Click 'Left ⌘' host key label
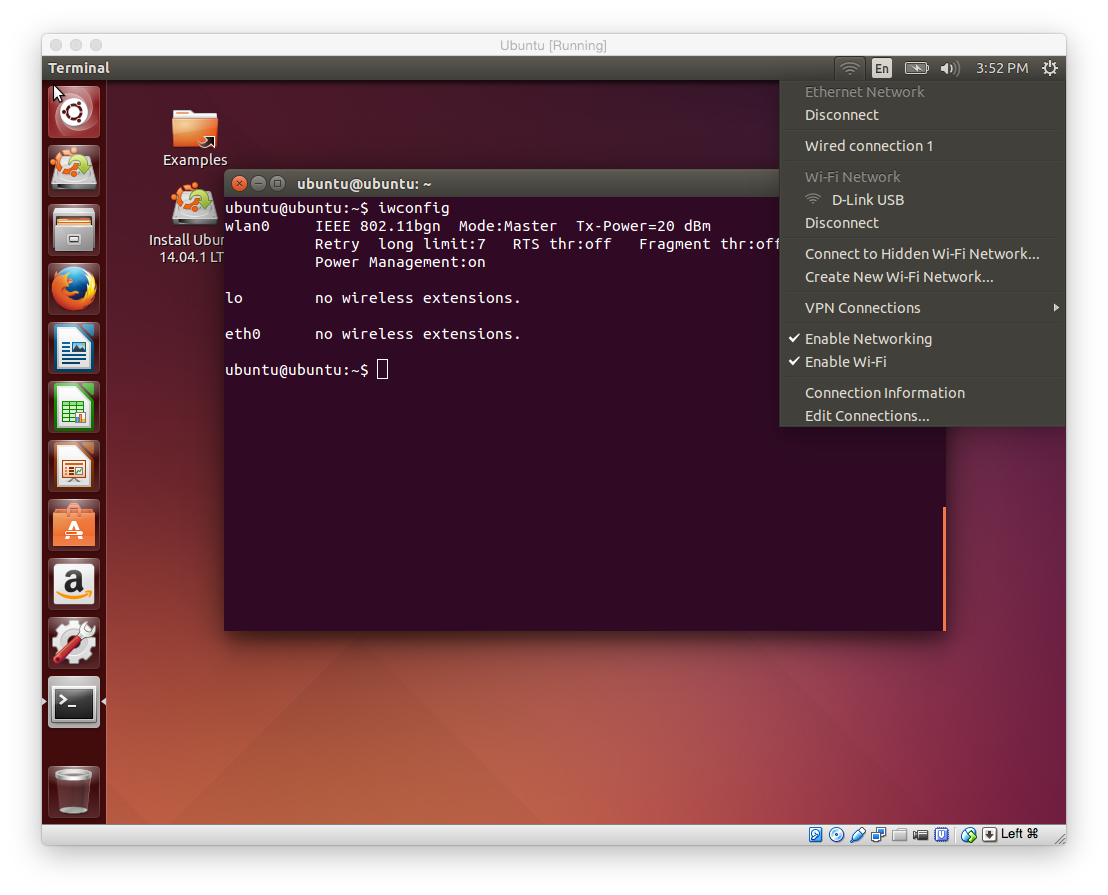Screen dimensions: 1108x895 click(1020, 834)
